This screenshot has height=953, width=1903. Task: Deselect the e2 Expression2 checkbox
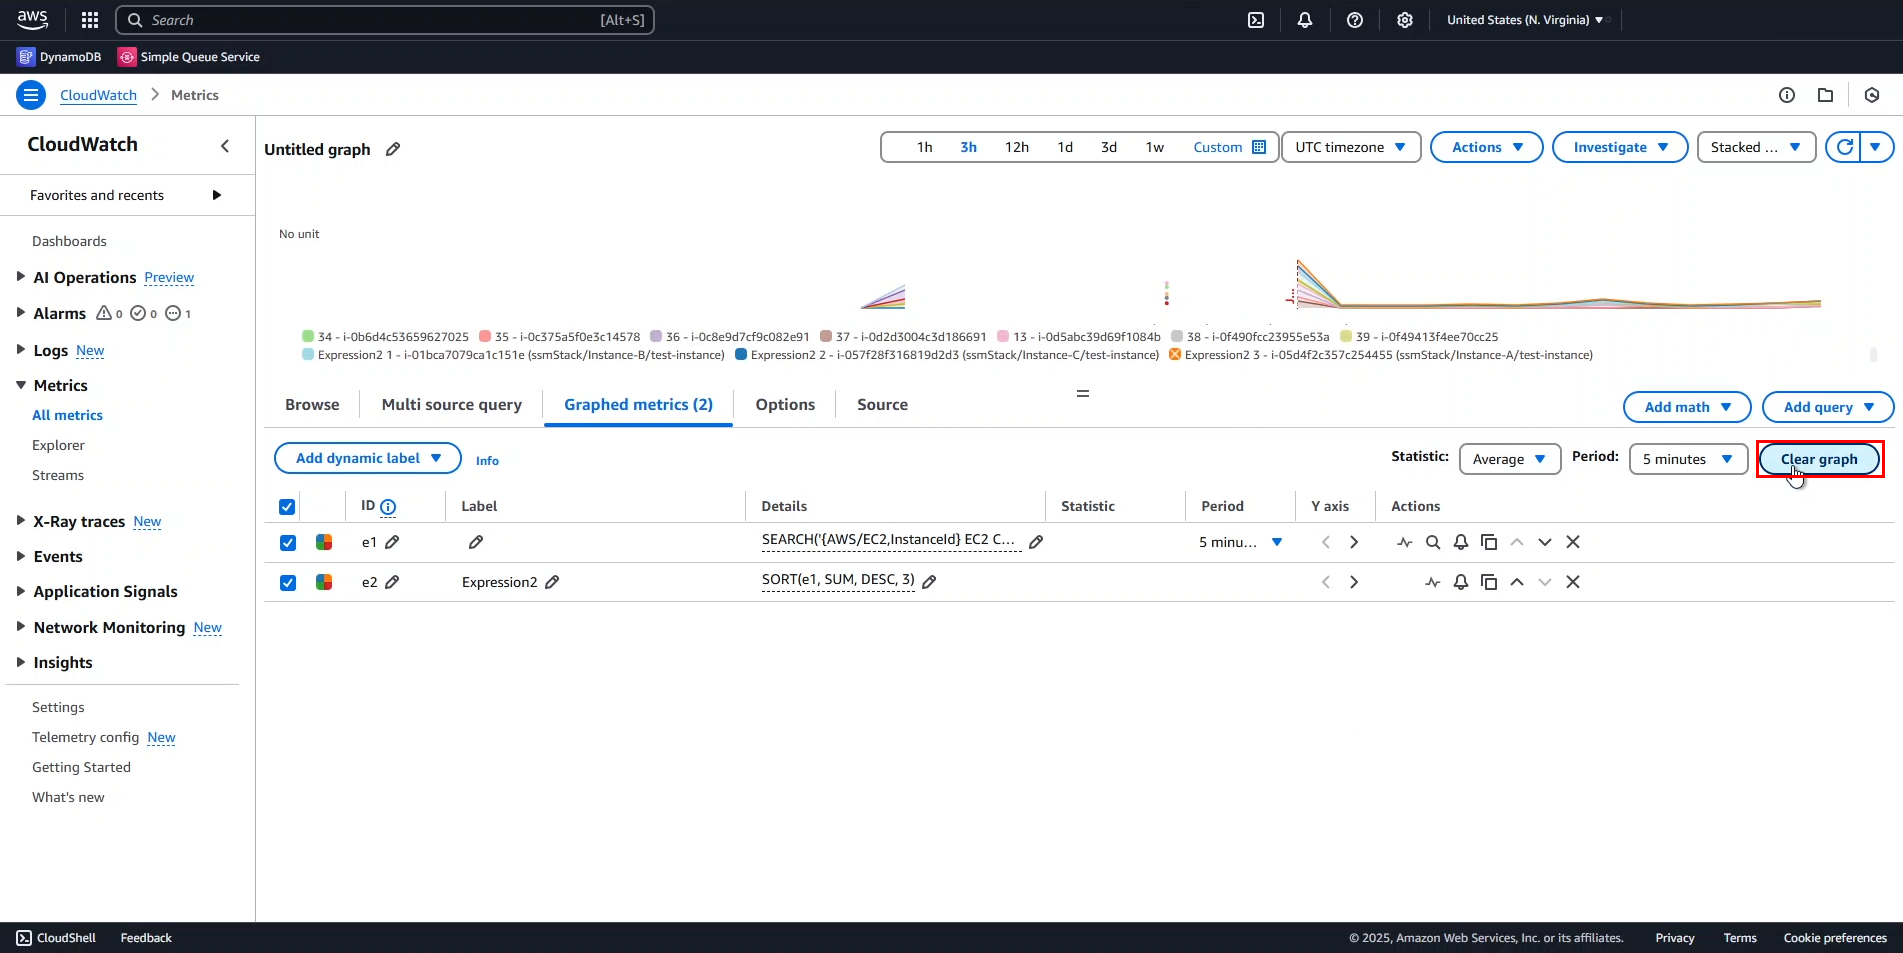point(287,582)
